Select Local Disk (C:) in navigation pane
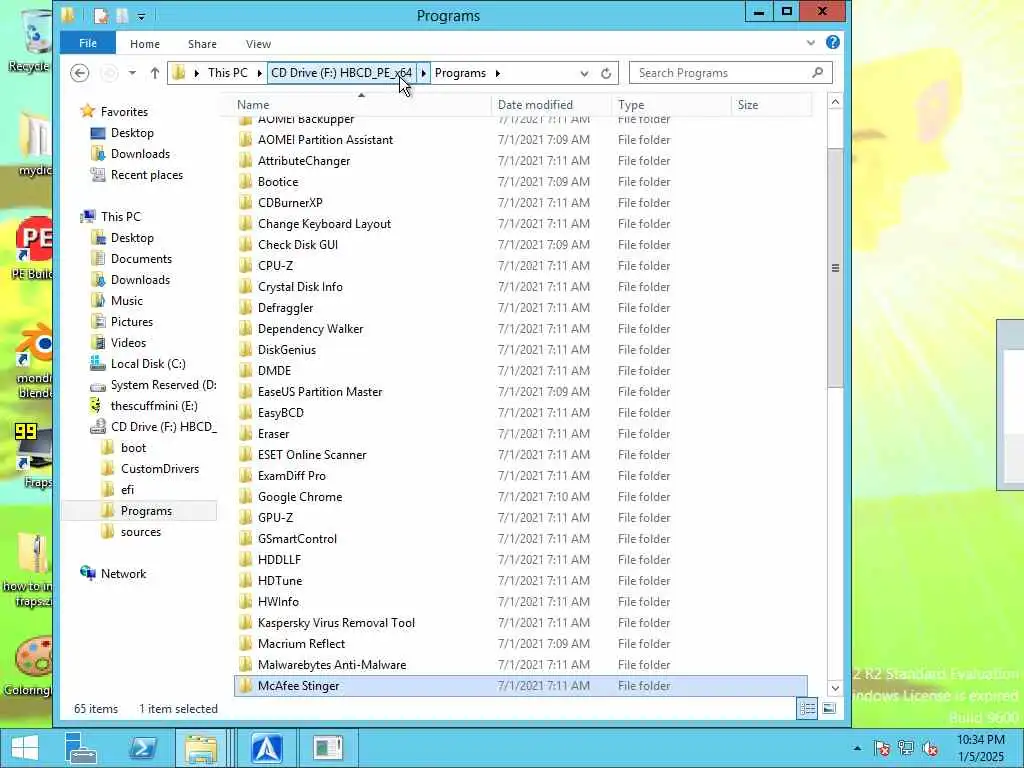 click(x=148, y=363)
